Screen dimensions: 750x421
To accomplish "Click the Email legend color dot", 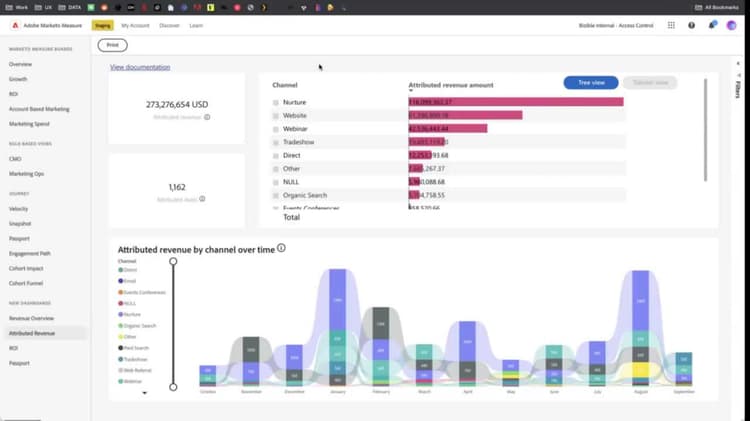I will point(121,281).
